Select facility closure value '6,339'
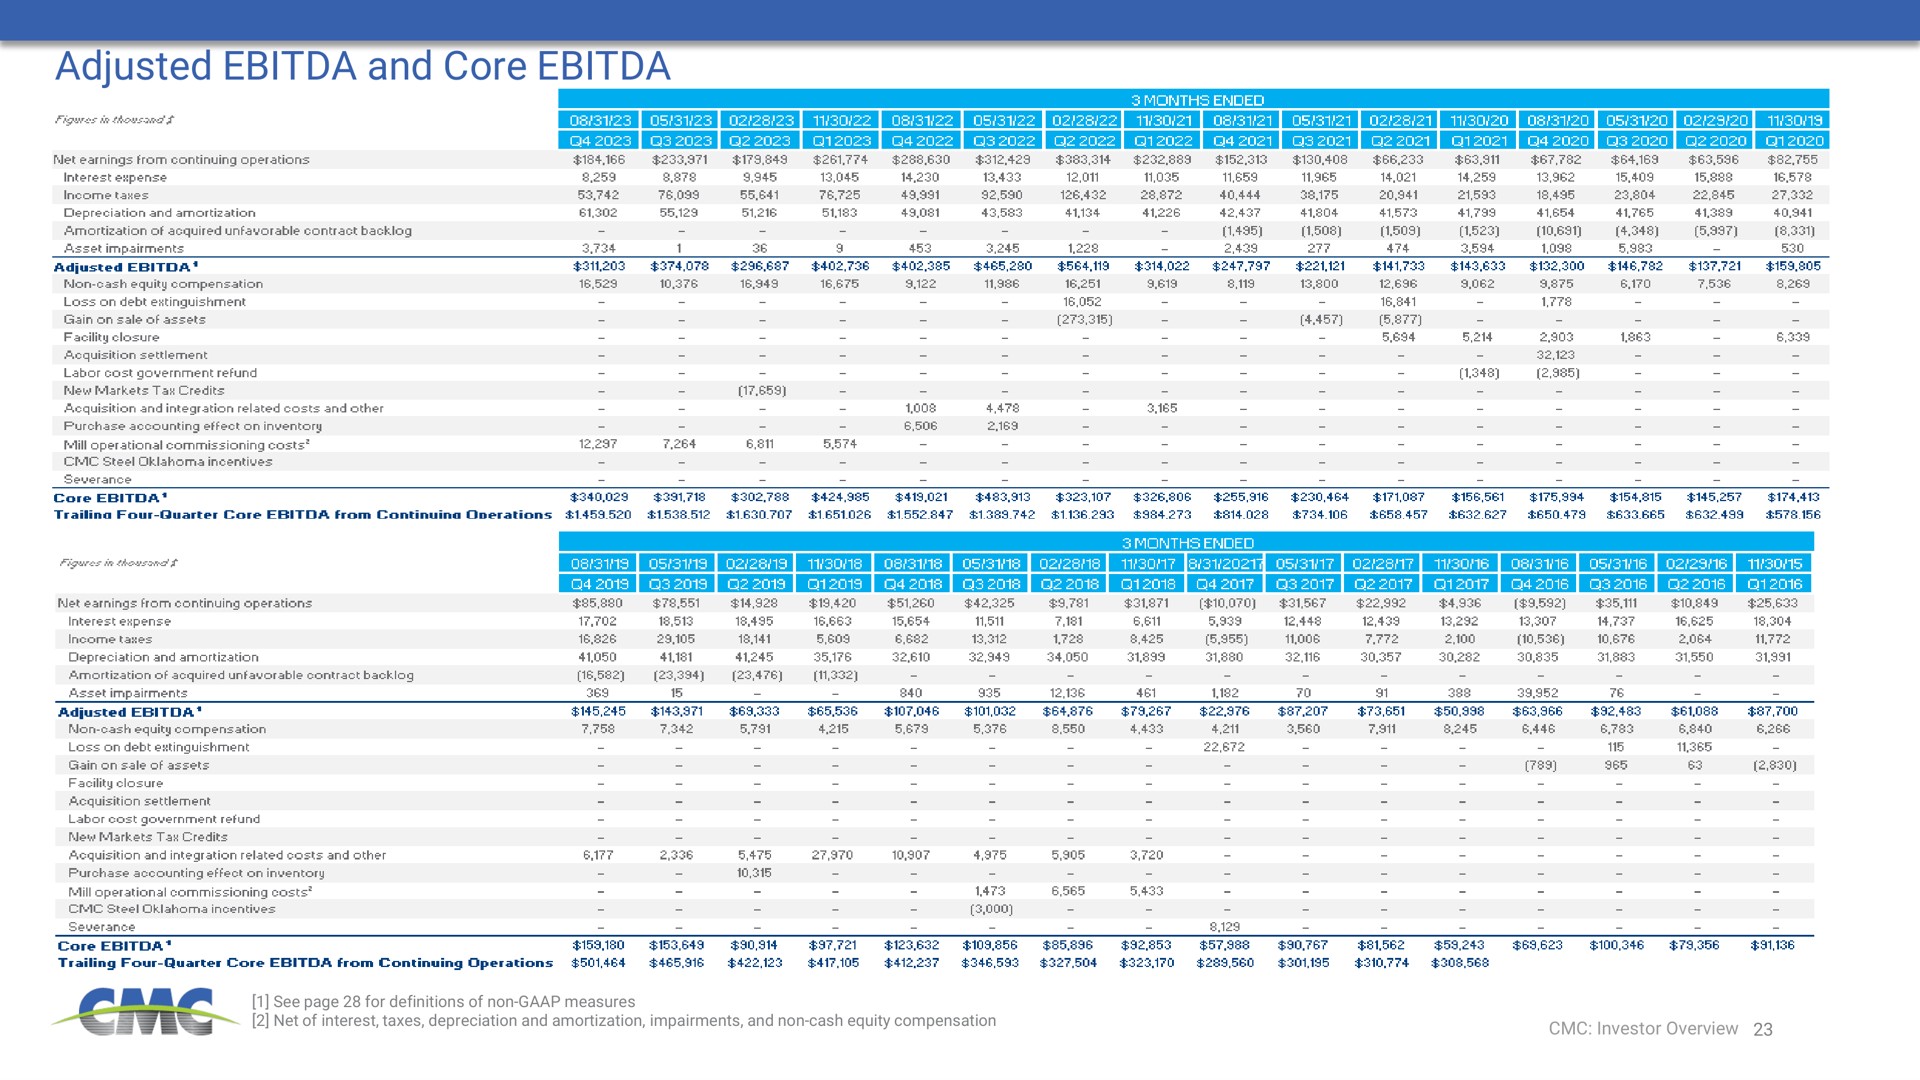 coord(1793,337)
